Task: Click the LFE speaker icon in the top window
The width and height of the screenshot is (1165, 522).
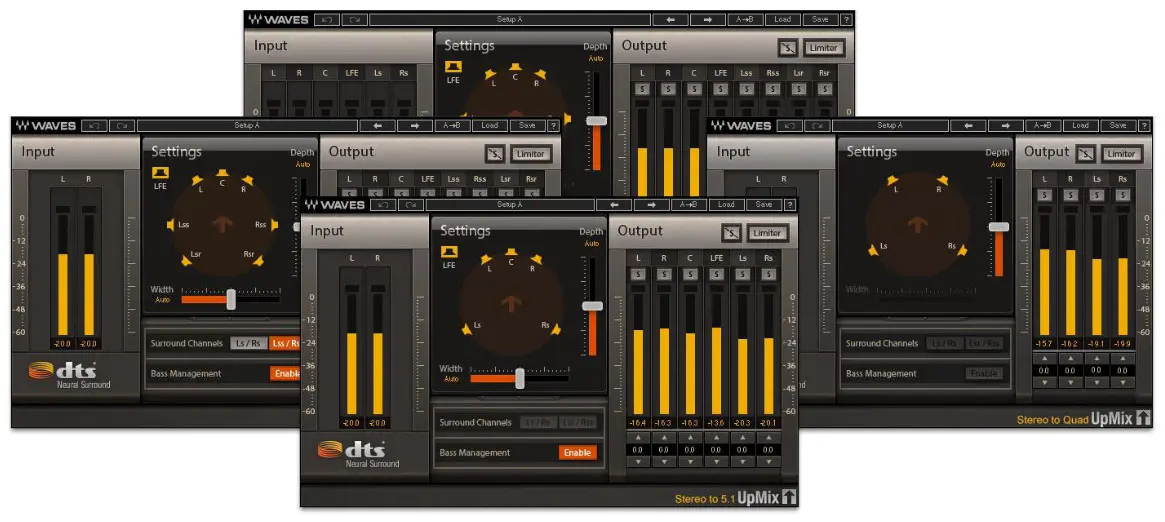Action: click(452, 67)
